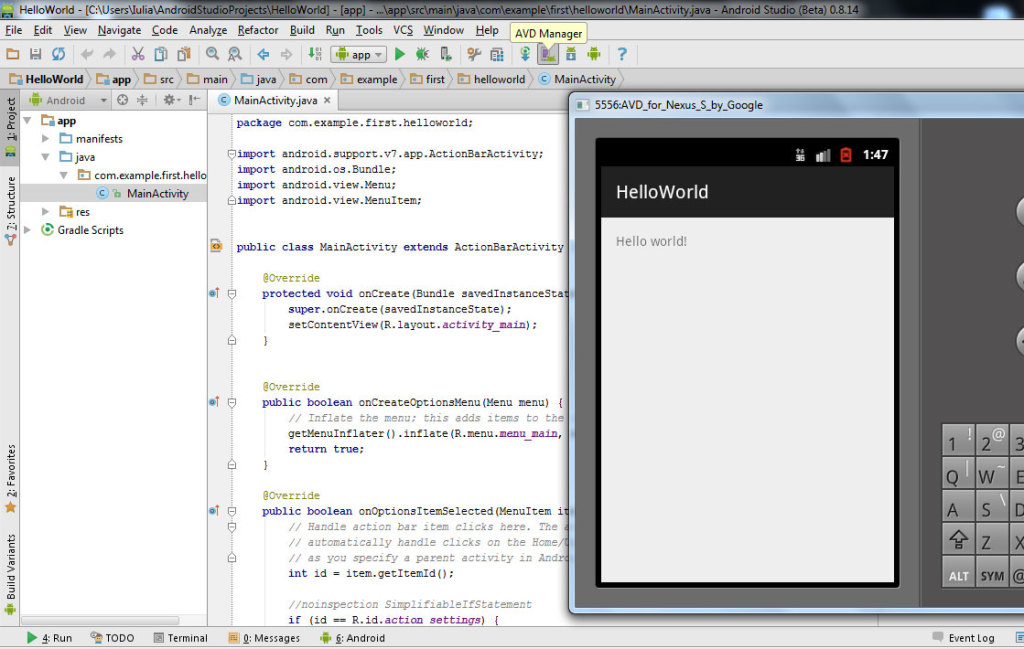Click the HelloWorld title in the emulator
1024x649 pixels.
click(x=662, y=192)
